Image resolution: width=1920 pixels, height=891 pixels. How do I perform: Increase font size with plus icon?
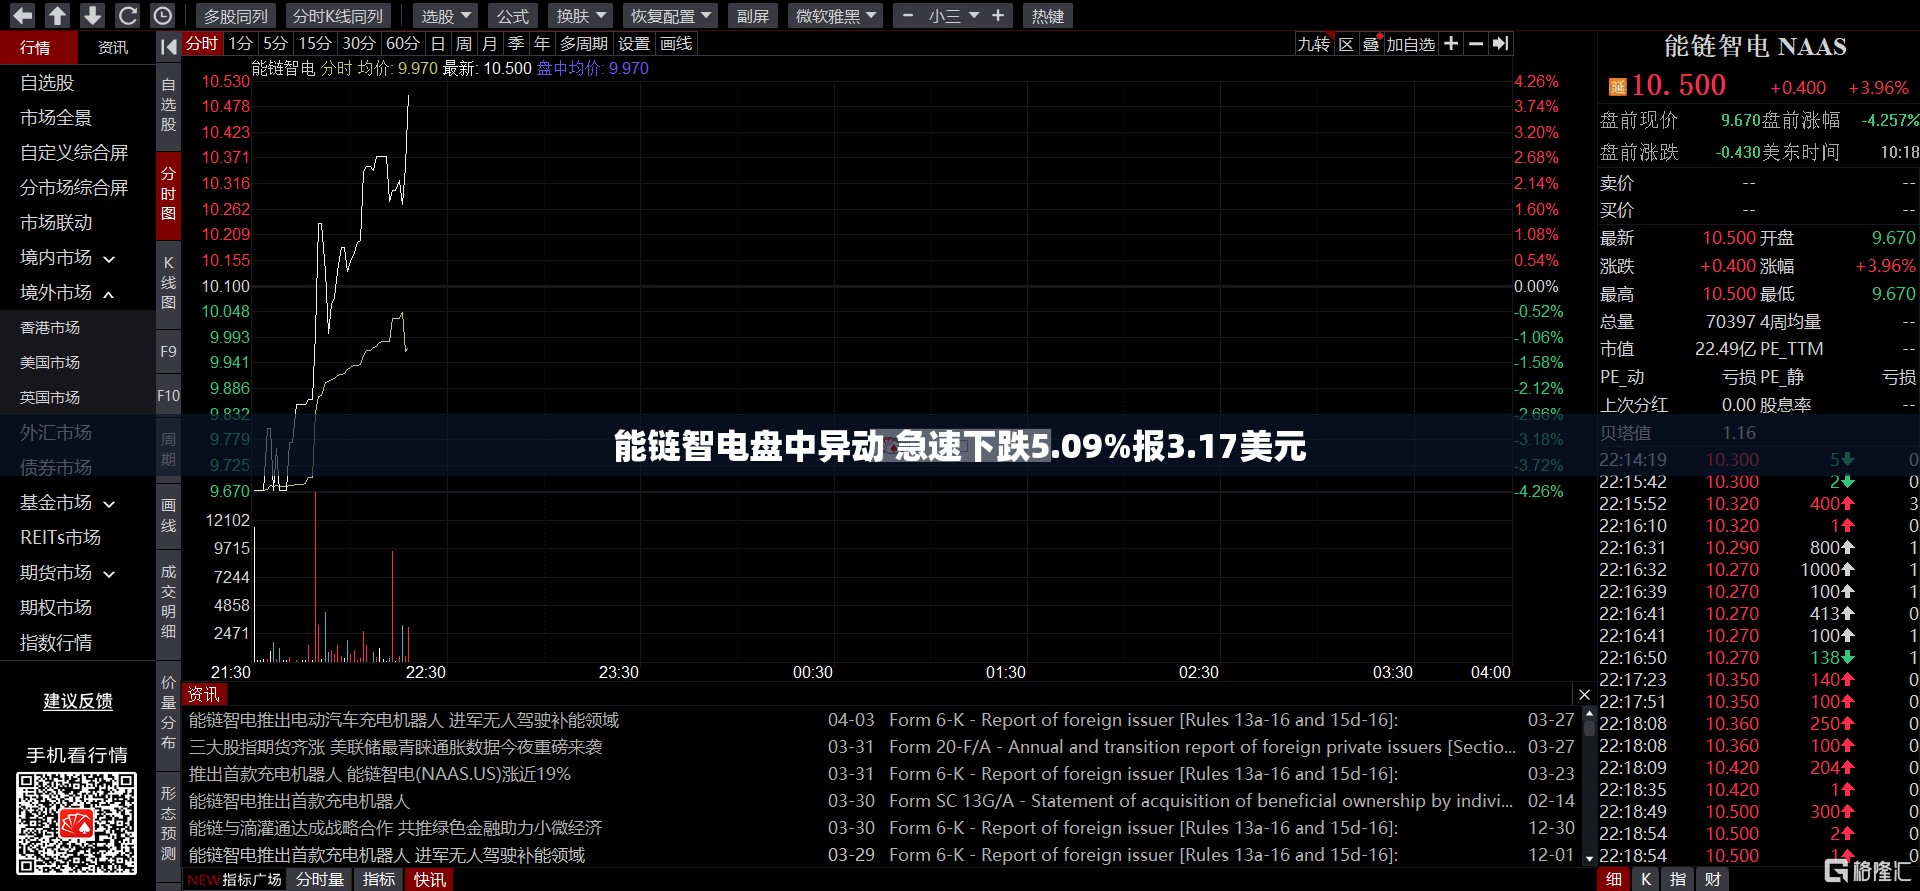[997, 16]
